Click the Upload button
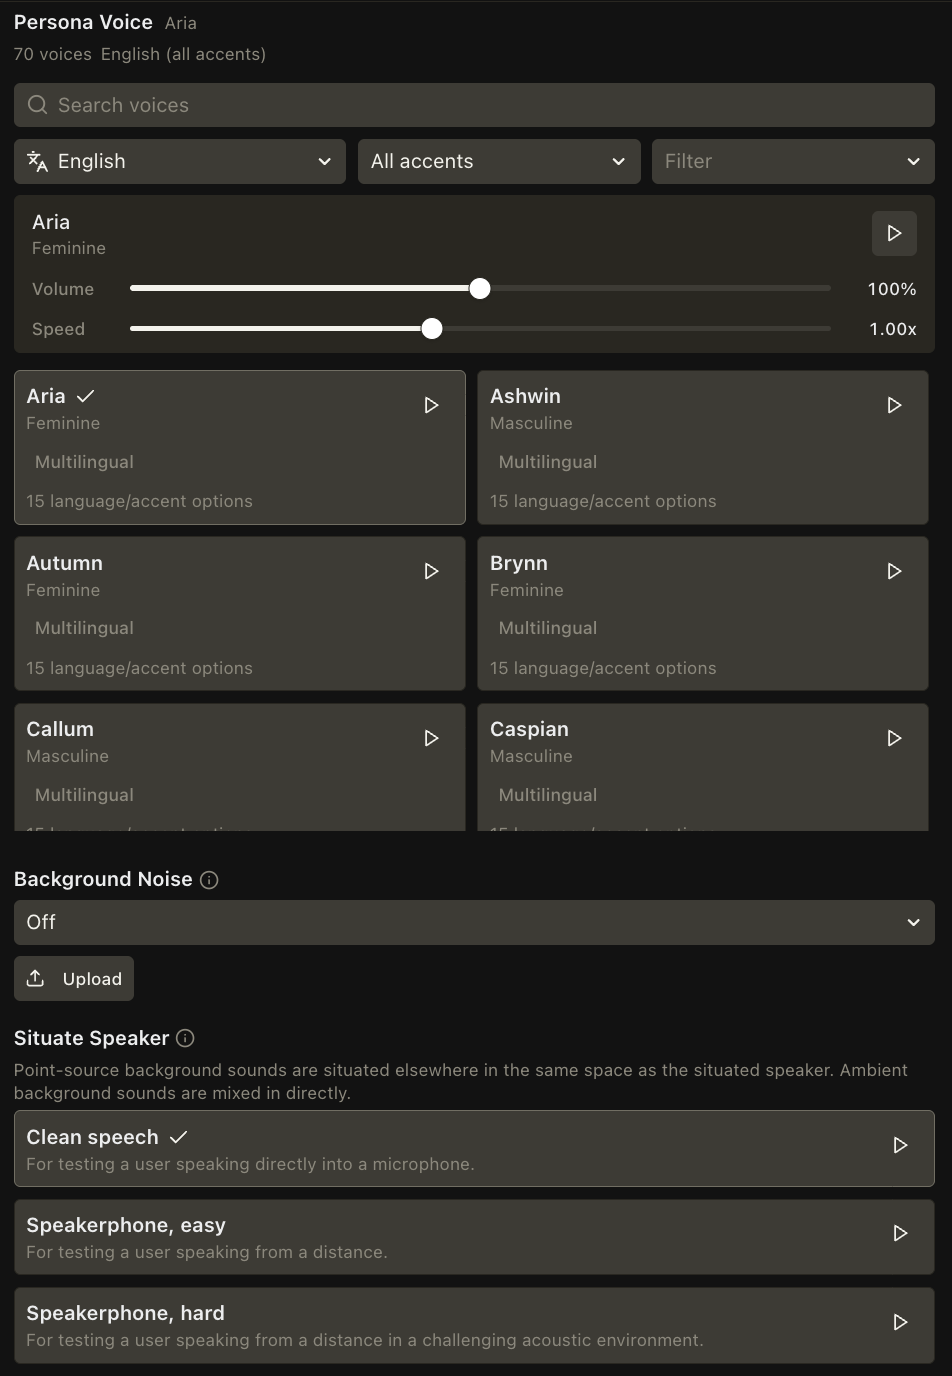Image resolution: width=952 pixels, height=1376 pixels. coord(74,978)
